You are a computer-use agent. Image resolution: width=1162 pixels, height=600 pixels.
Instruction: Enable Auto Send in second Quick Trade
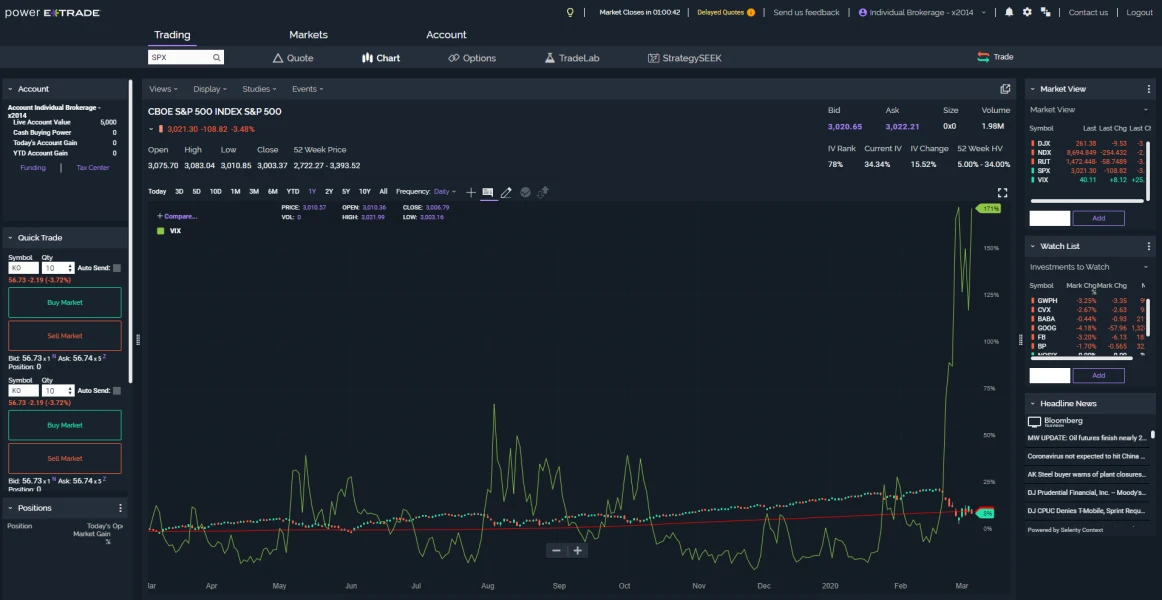[117, 391]
